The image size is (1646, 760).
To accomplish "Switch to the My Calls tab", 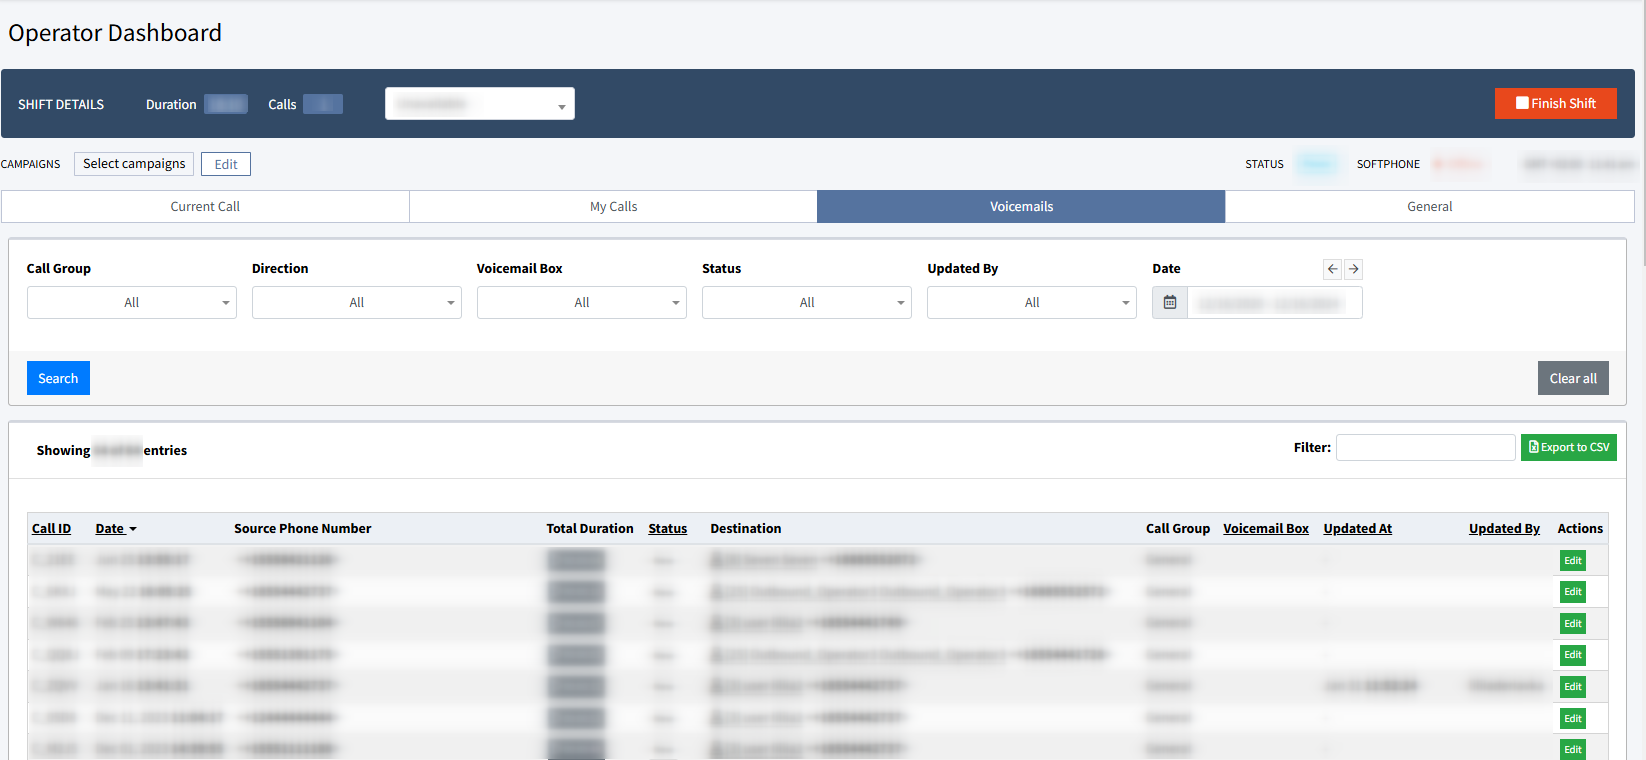I will click(x=613, y=207).
